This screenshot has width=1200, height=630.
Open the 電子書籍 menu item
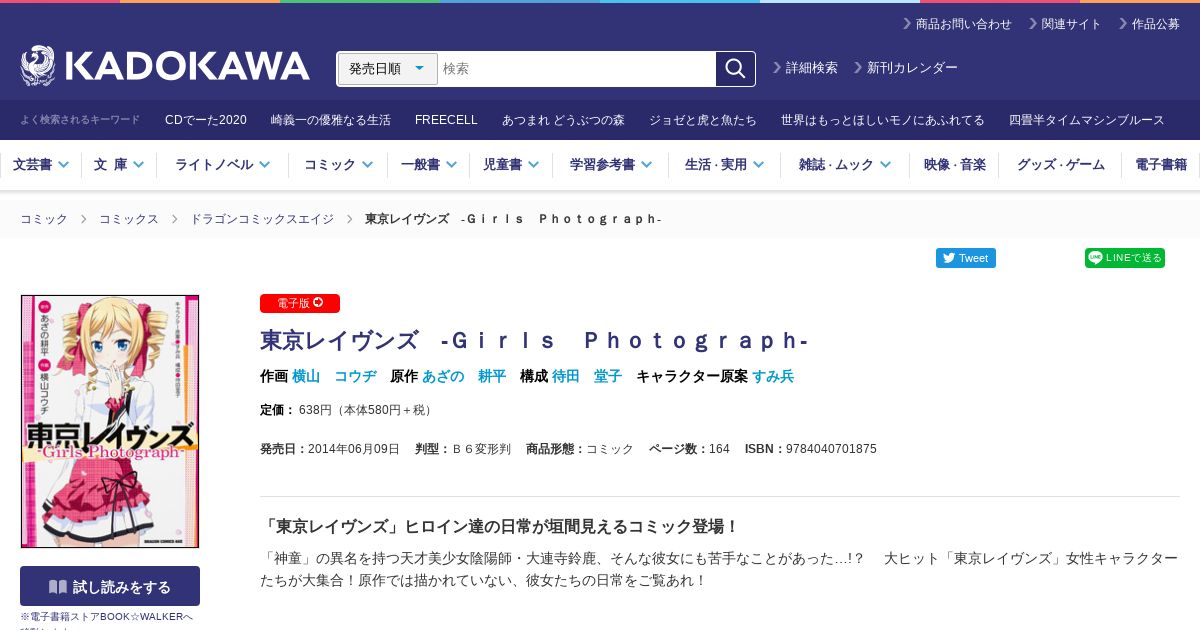(x=1161, y=165)
